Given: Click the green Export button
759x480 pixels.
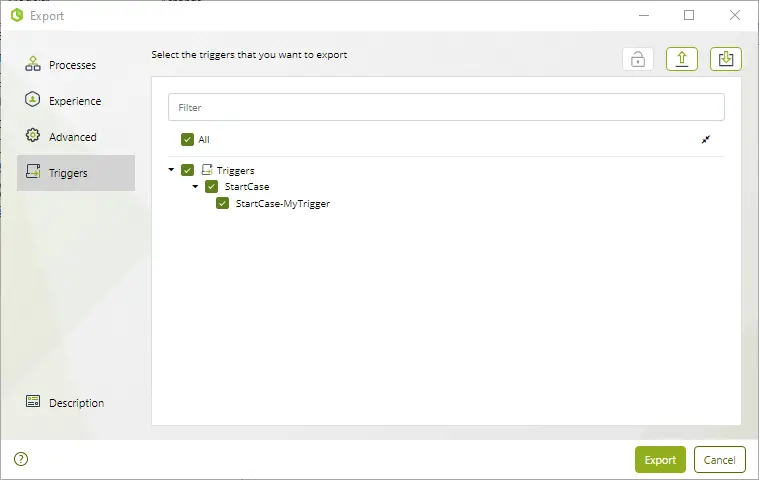Looking at the screenshot, I should click(660, 460).
